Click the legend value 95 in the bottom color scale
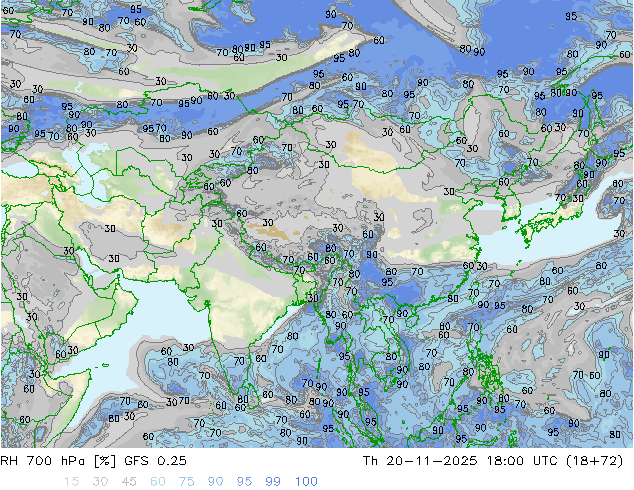 [244, 482]
